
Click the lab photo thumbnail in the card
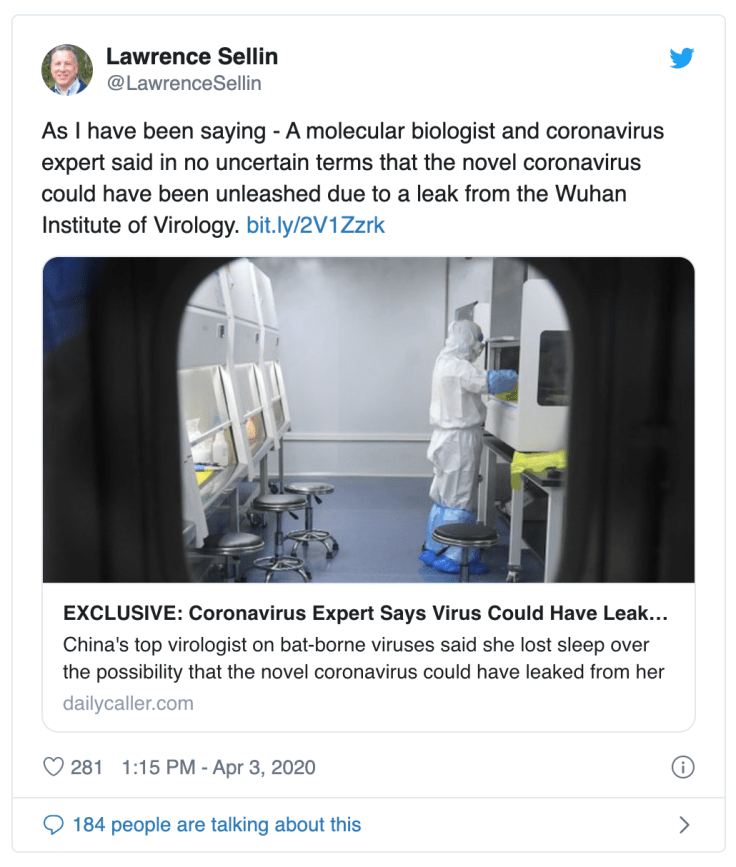coord(367,420)
